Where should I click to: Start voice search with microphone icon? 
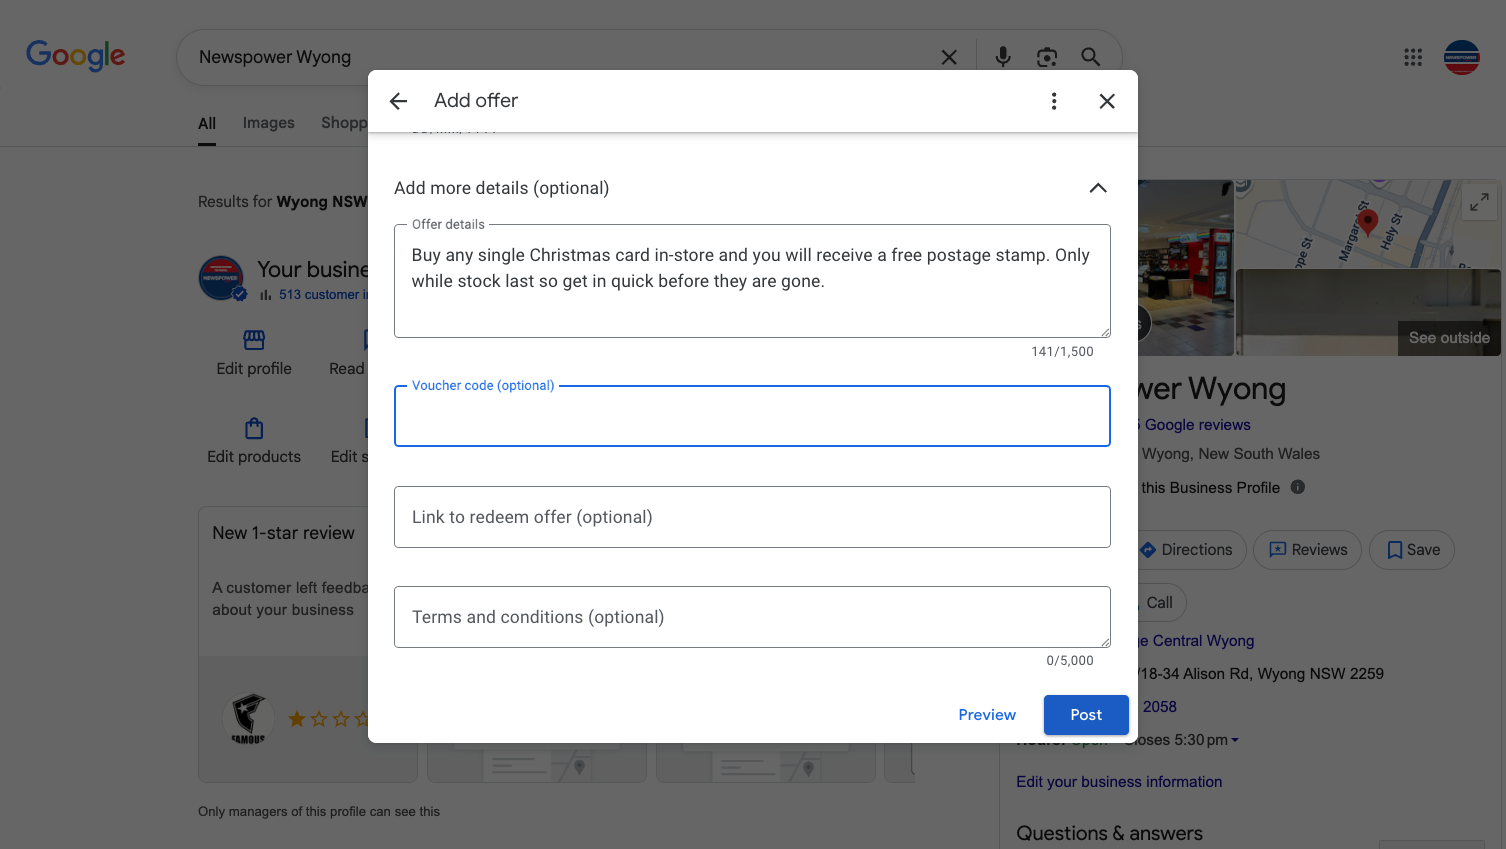(1003, 58)
